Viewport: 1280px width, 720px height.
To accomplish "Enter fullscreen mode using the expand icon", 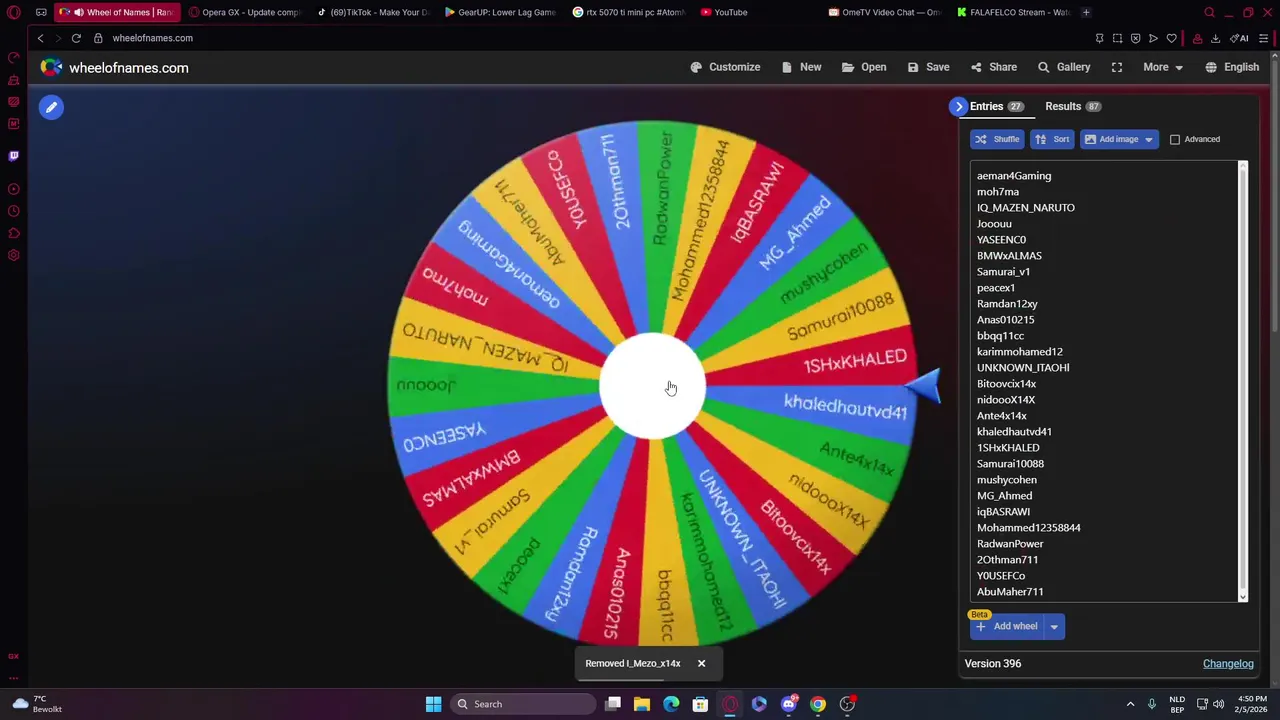I will [x=1117, y=67].
